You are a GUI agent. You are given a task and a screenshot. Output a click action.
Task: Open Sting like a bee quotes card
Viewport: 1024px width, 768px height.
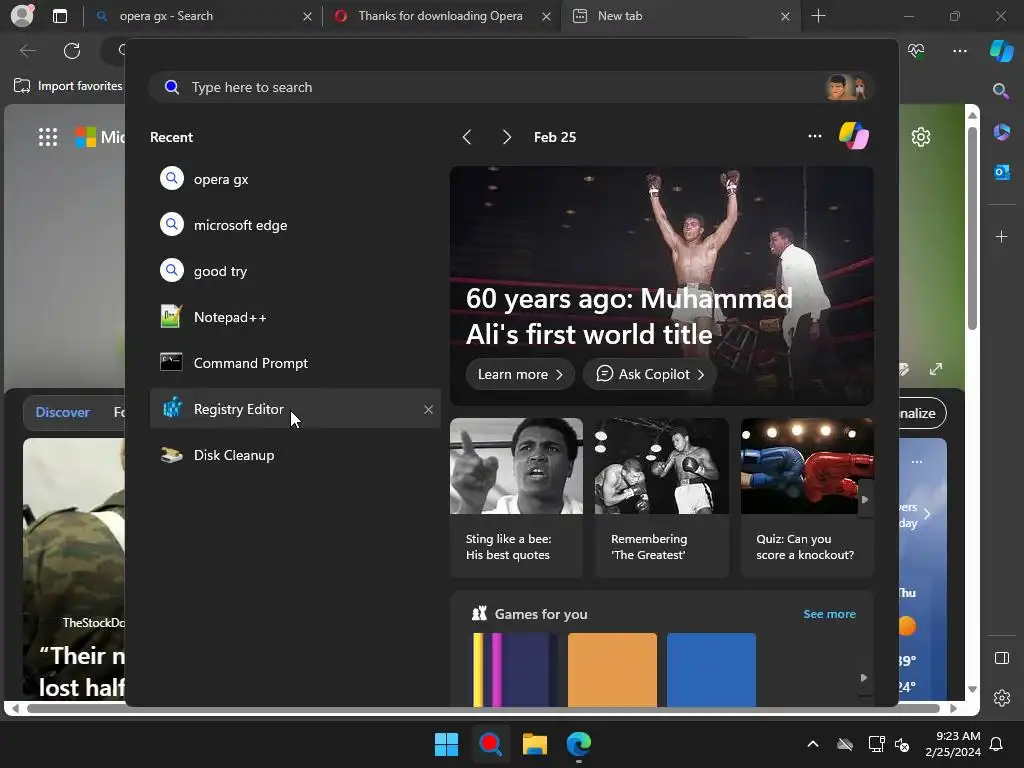(516, 497)
